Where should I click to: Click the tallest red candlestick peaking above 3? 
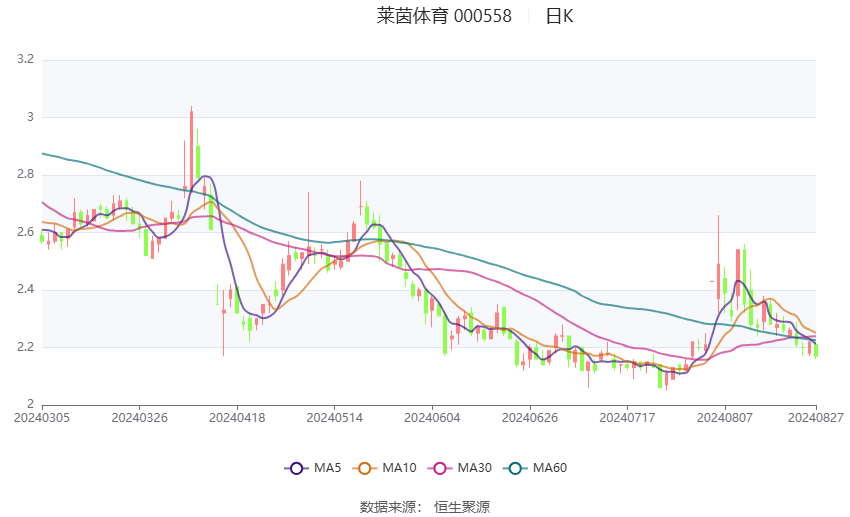click(x=191, y=149)
